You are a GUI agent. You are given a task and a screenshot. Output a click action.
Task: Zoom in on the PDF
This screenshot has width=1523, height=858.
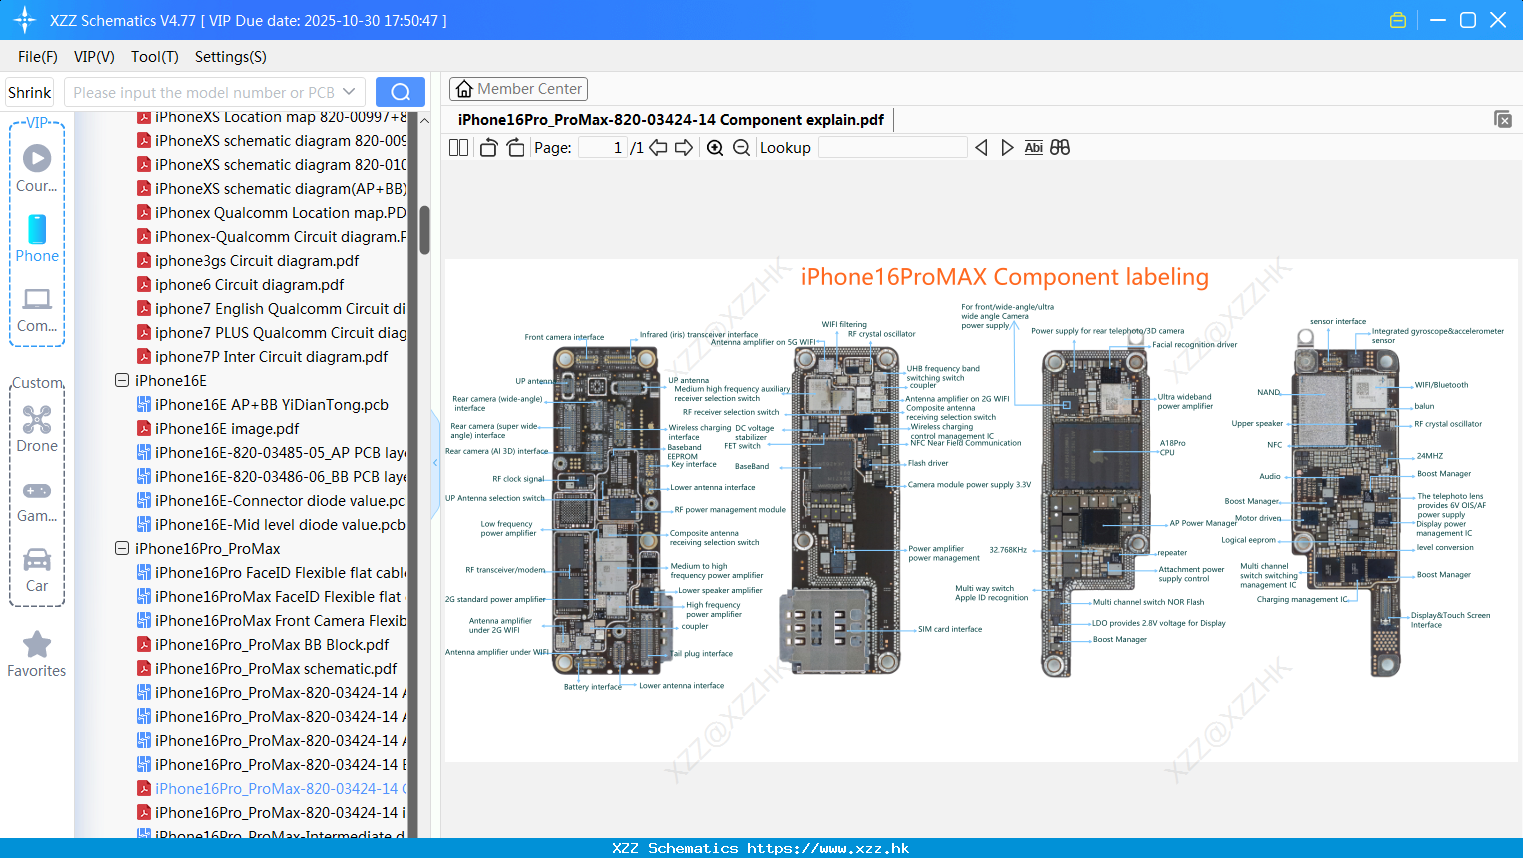(x=715, y=148)
